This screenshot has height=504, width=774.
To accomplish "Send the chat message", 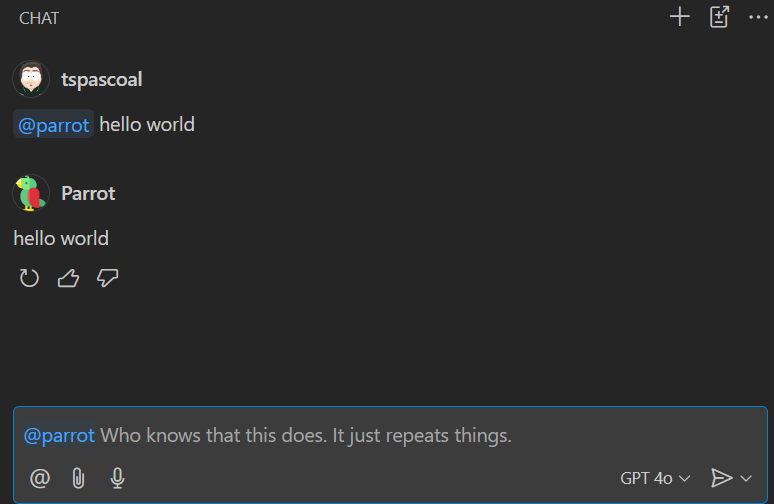I will click(x=721, y=478).
